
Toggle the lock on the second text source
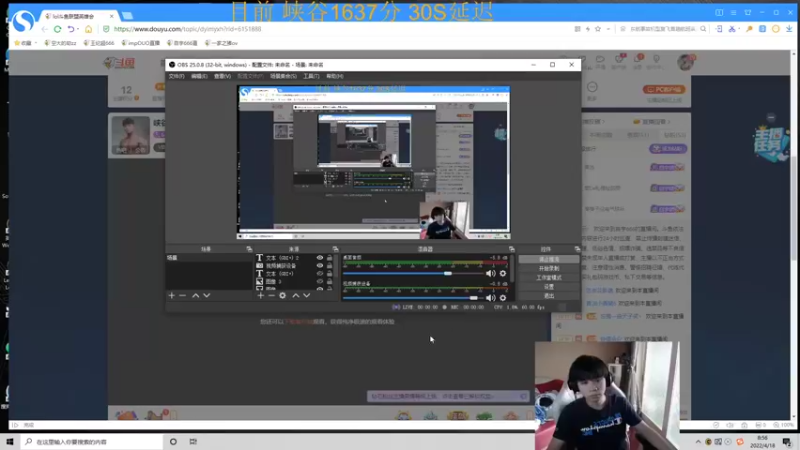tap(330, 273)
